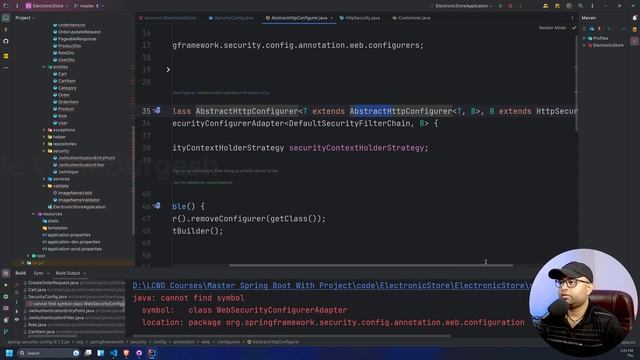
Task: Switch to the Customizer.java tab
Action: (x=411, y=18)
